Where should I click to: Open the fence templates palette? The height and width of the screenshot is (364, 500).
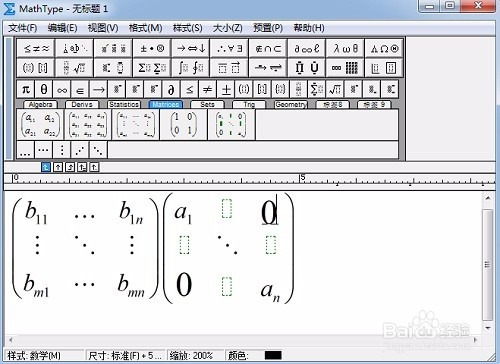pos(36,68)
